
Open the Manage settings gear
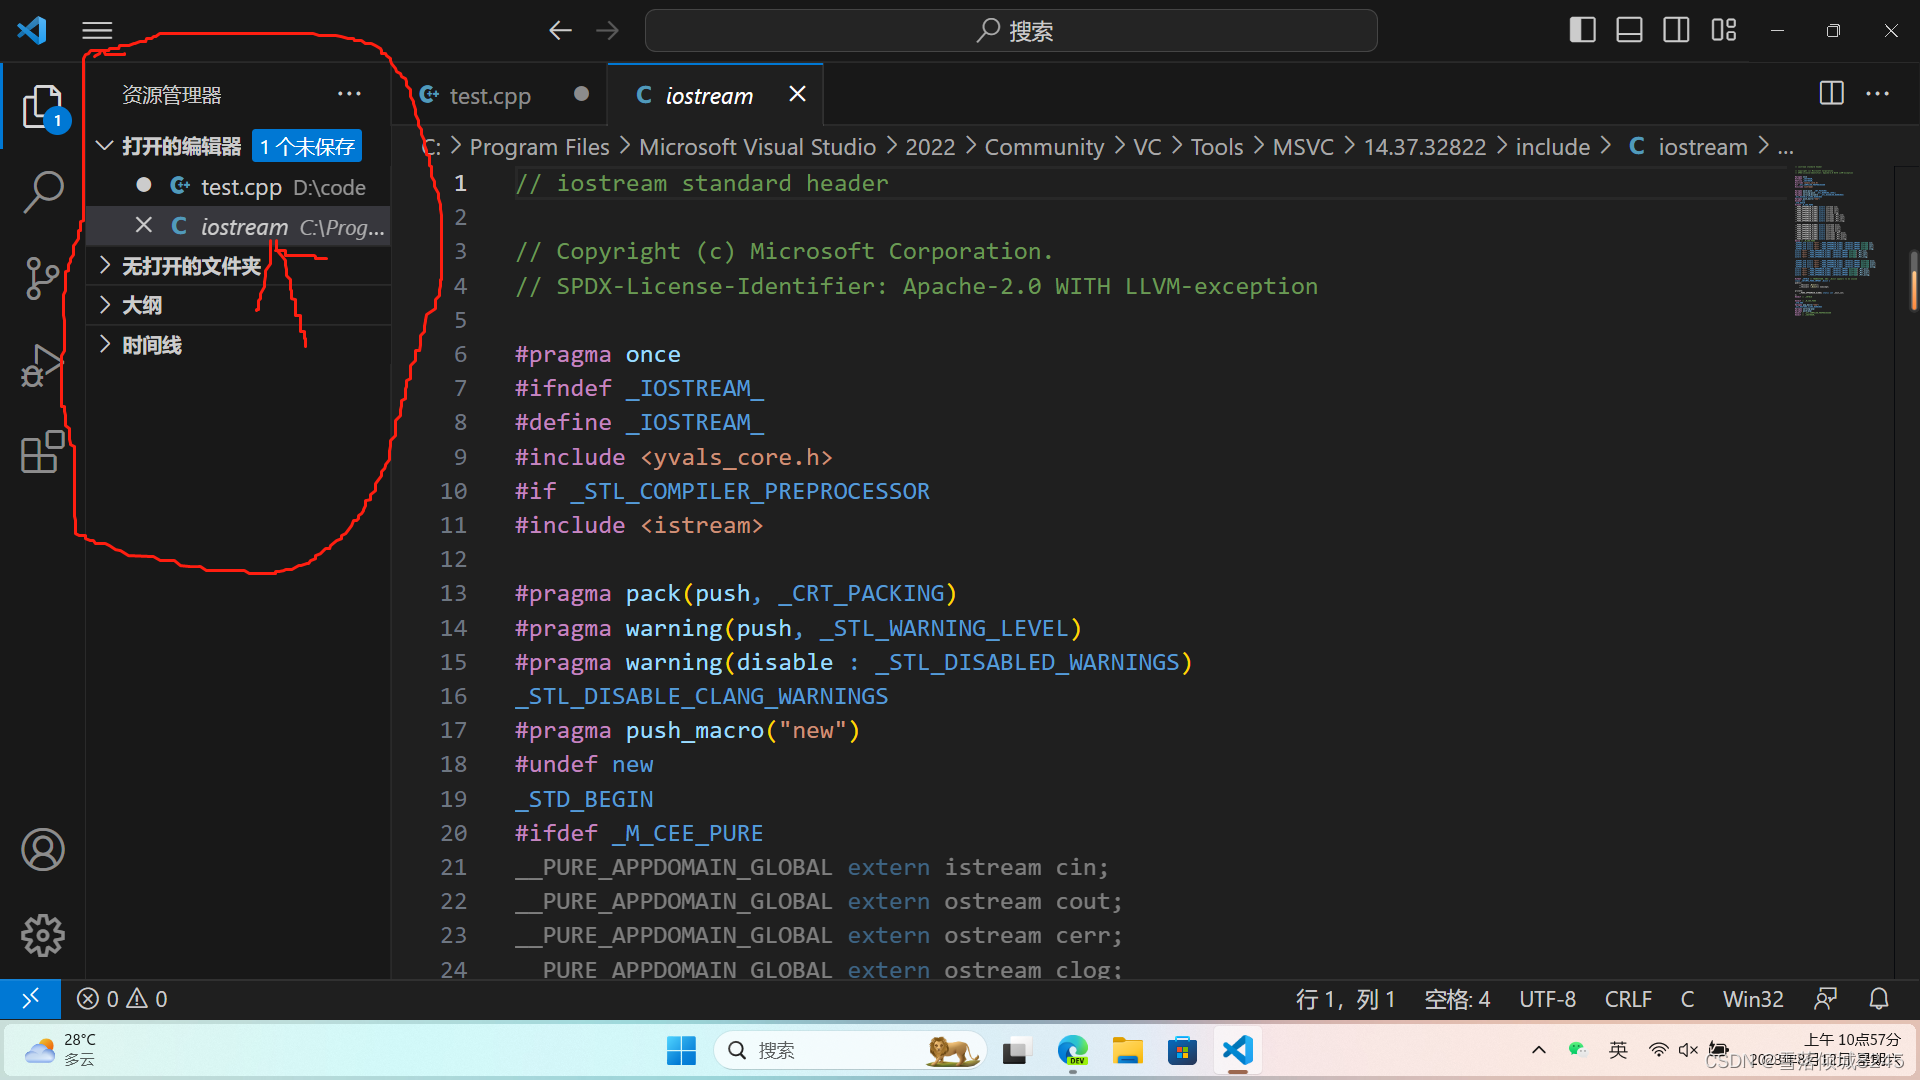[43, 936]
